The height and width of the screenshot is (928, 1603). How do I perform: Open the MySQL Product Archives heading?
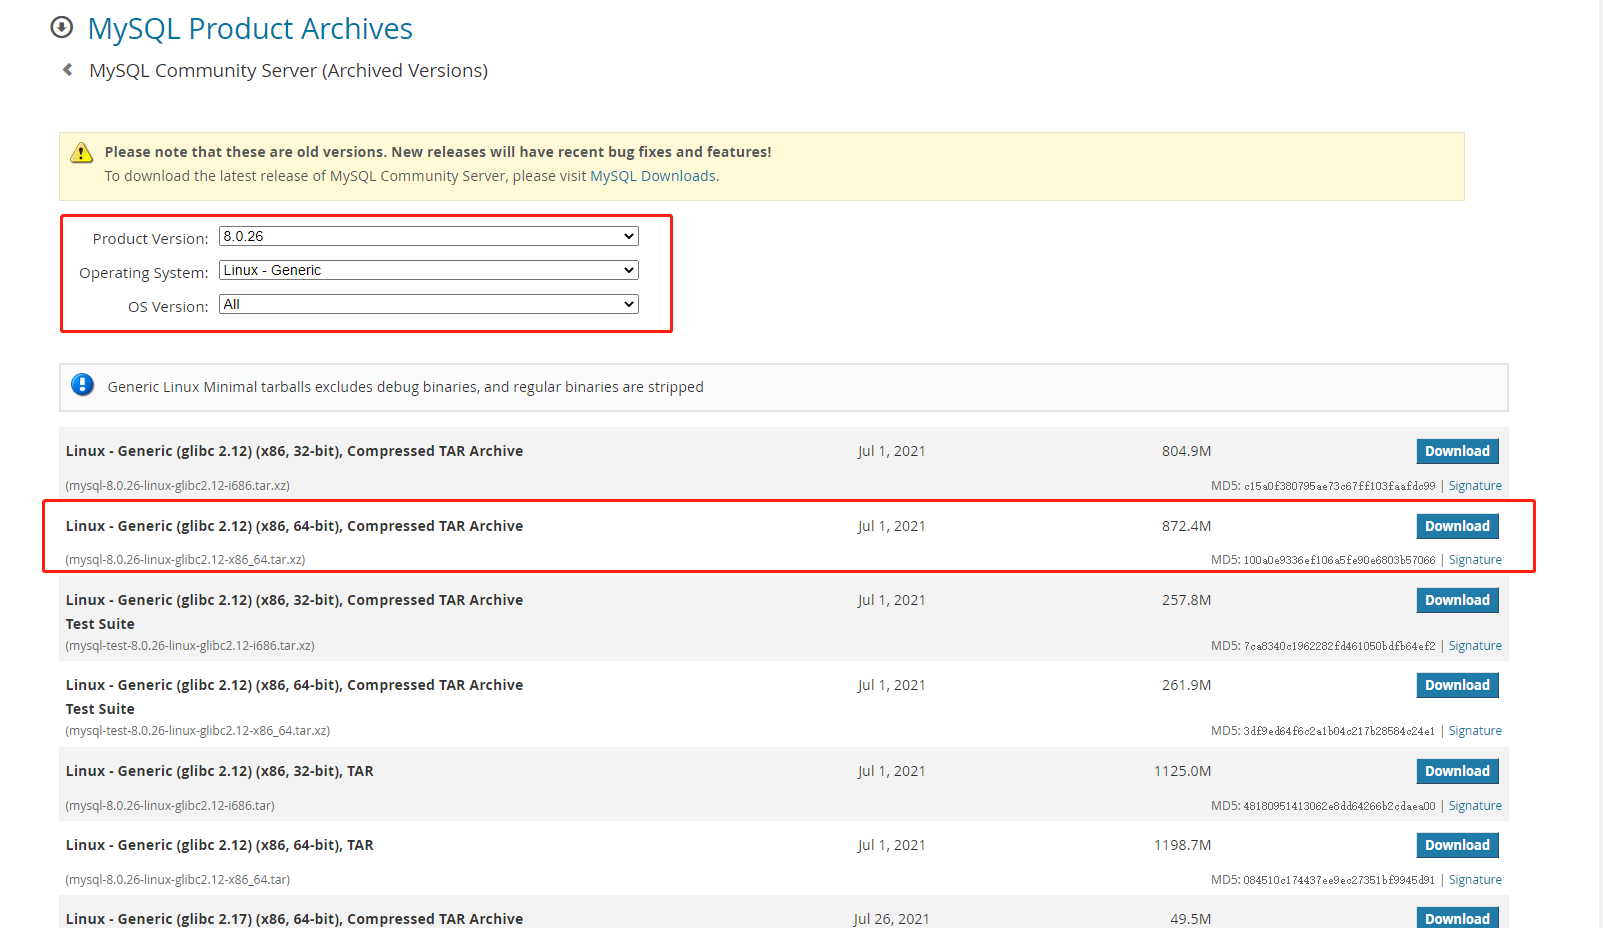point(250,29)
